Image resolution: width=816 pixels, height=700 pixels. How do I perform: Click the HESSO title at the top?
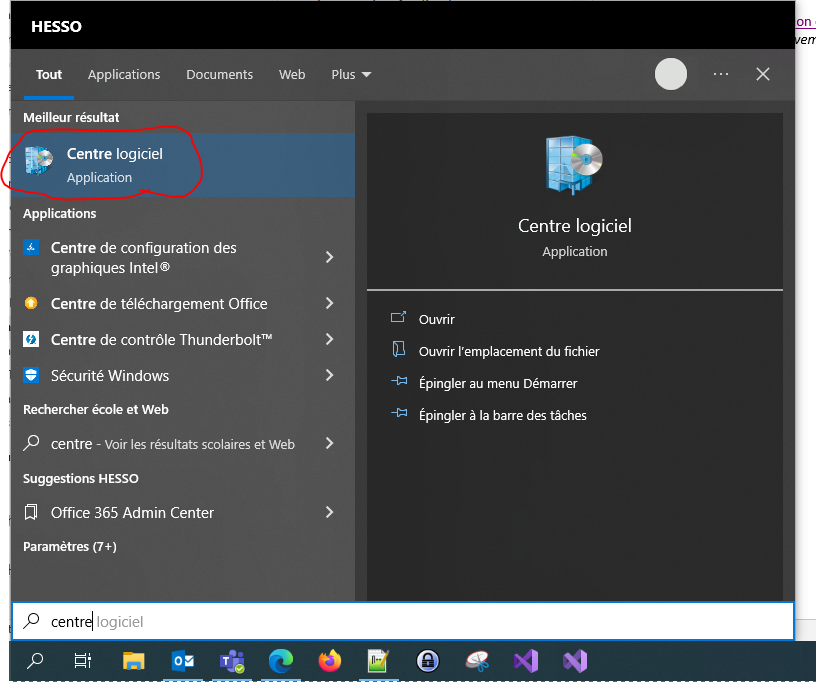point(56,26)
